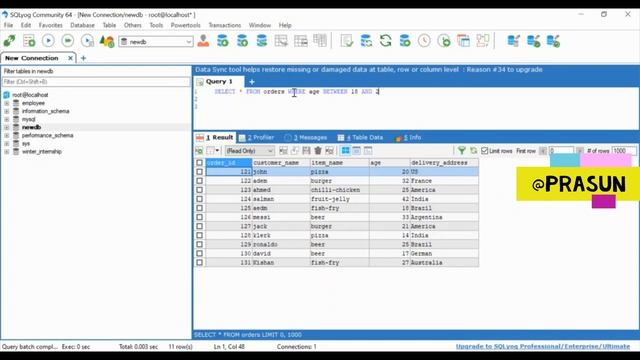Open the Transactions menu
The height and width of the screenshot is (360, 640).
click(224, 25)
